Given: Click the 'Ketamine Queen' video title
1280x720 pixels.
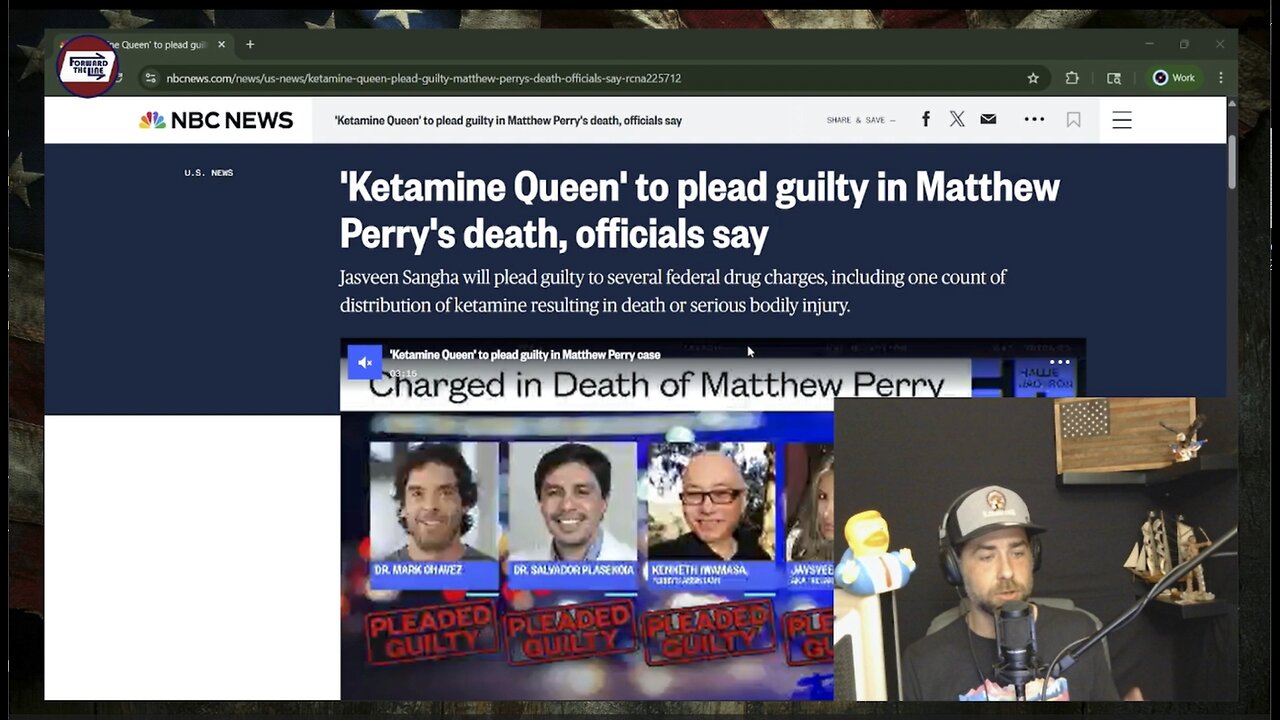Looking at the screenshot, I should (525, 354).
